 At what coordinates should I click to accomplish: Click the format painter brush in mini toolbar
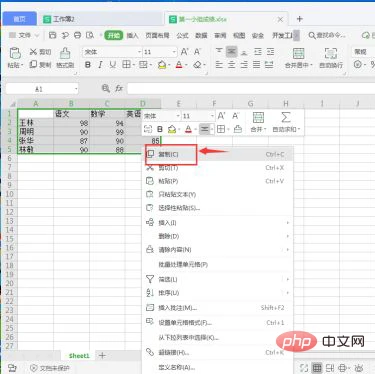[x=238, y=129]
